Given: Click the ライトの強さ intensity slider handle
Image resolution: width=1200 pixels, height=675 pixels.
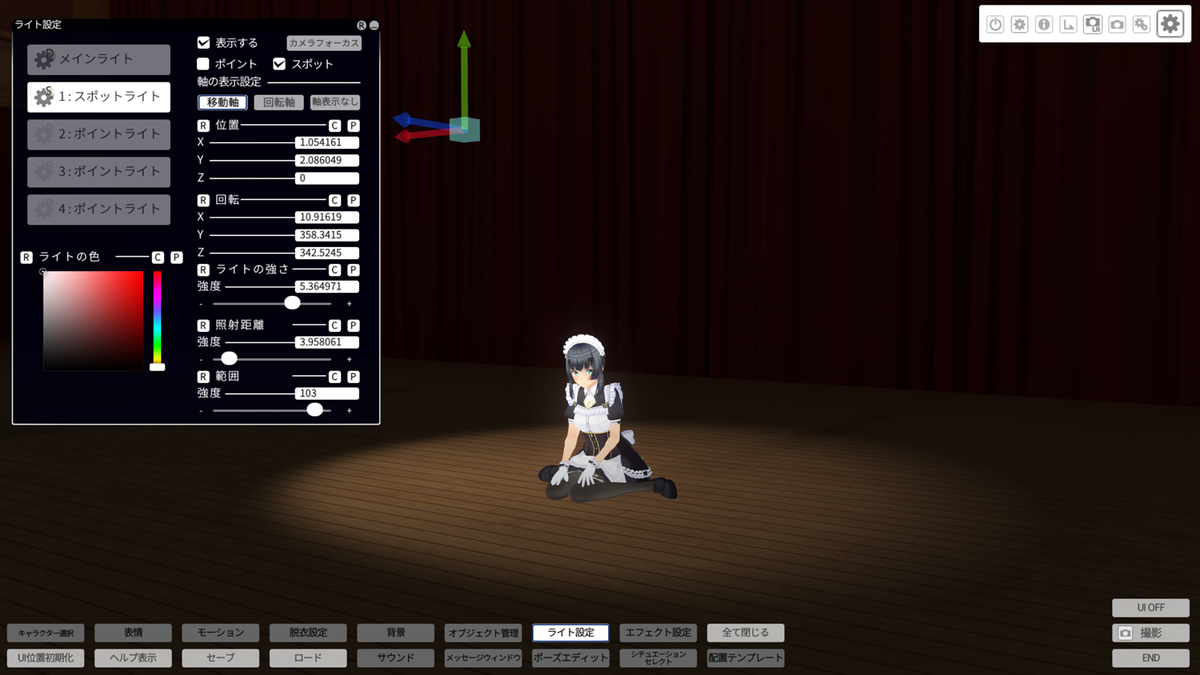Looking at the screenshot, I should (x=292, y=302).
